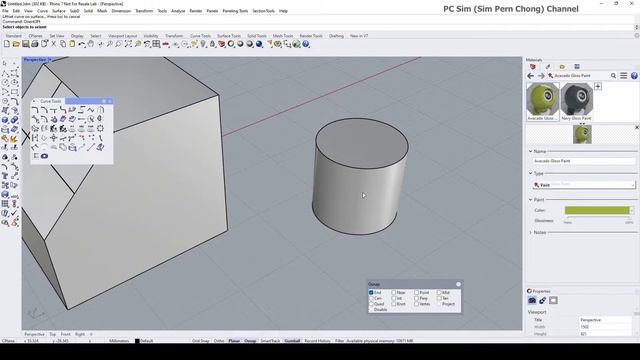Toggle Record History in status bar

318,341
